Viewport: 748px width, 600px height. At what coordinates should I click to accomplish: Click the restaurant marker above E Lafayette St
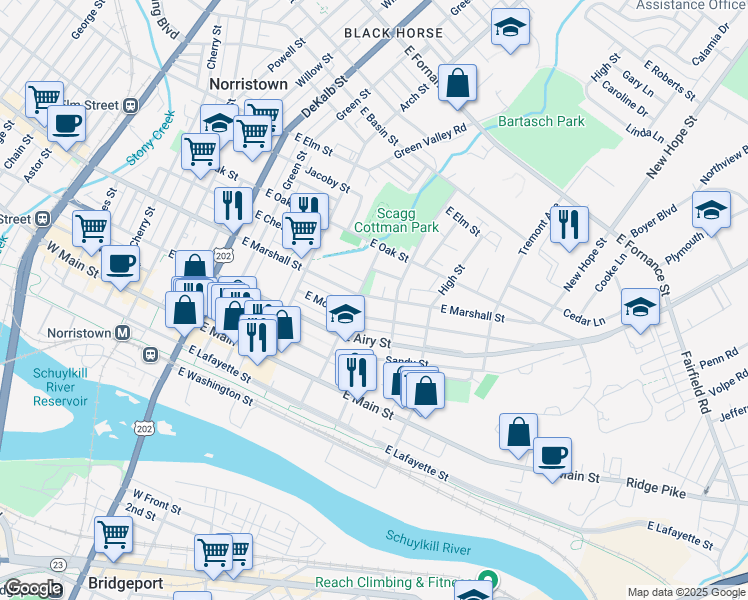coord(257,341)
